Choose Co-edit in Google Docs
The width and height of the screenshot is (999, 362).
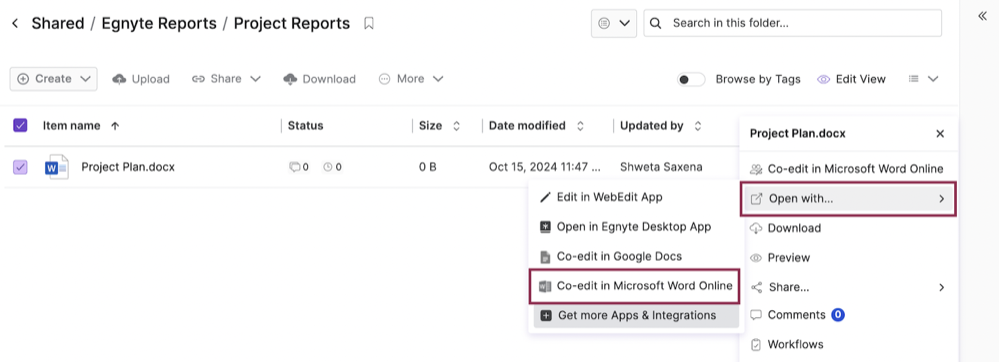[610, 257]
